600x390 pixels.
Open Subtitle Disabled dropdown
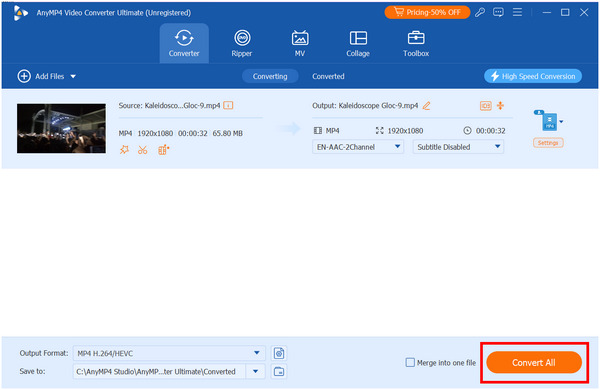(x=458, y=147)
